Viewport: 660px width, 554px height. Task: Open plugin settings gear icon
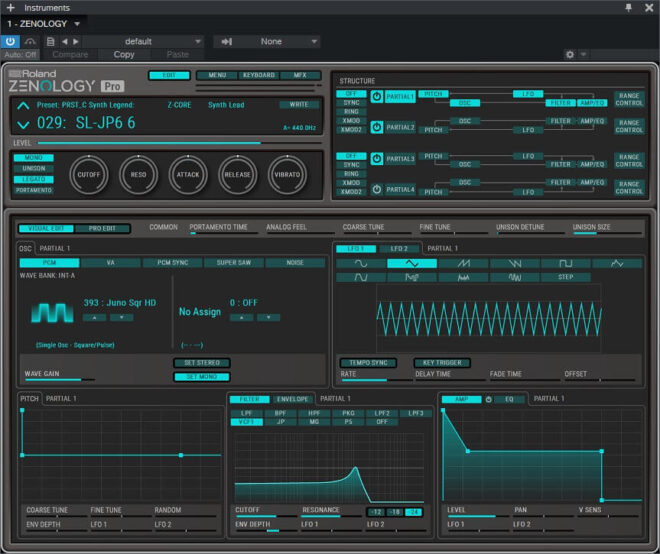tap(570, 54)
